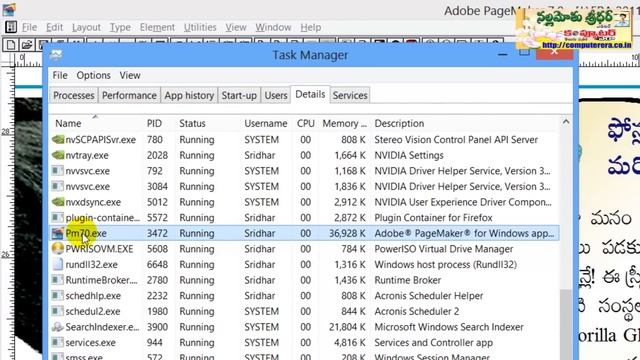Select the nvxdsync.exe process name
Screen dimensions: 640x360
click(93, 202)
